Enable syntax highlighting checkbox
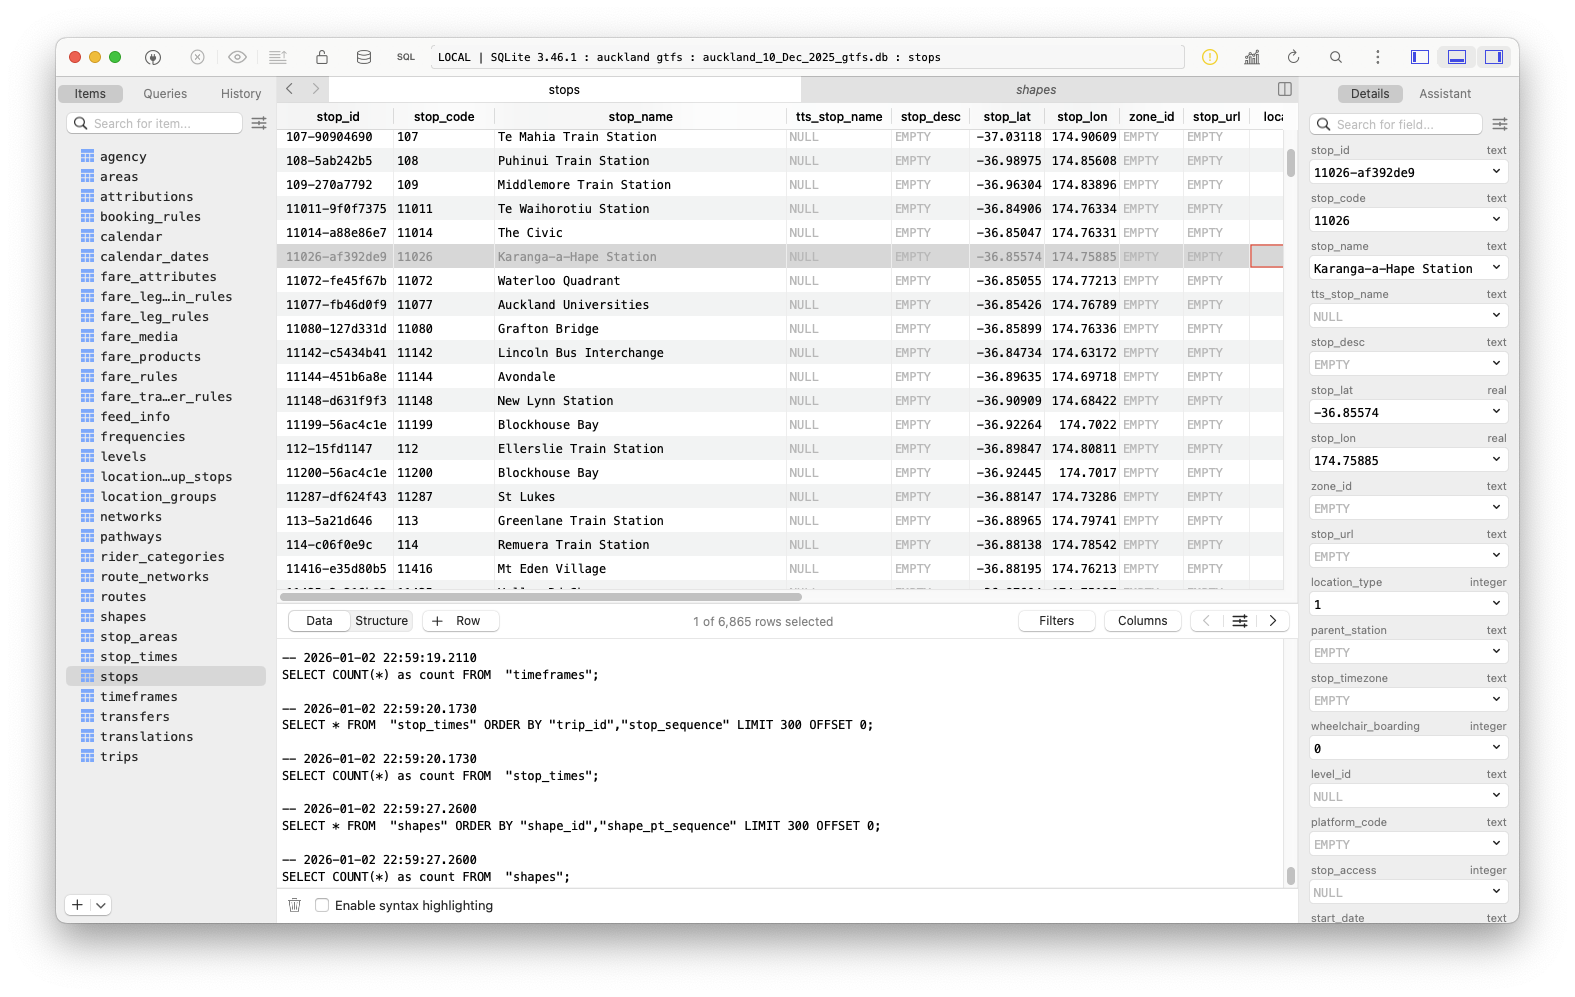The image size is (1575, 997). click(x=322, y=905)
